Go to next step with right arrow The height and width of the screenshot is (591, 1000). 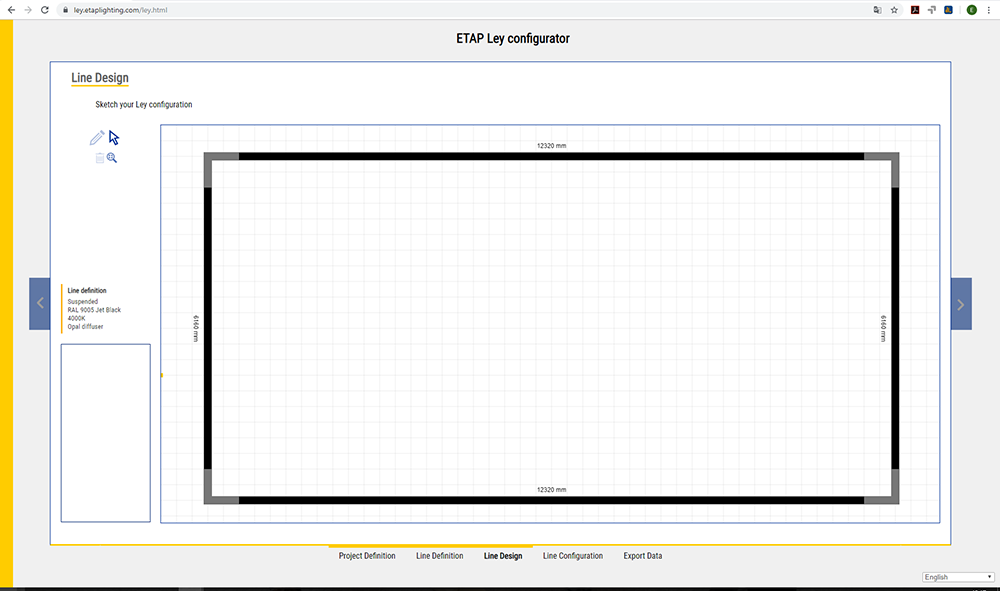961,303
